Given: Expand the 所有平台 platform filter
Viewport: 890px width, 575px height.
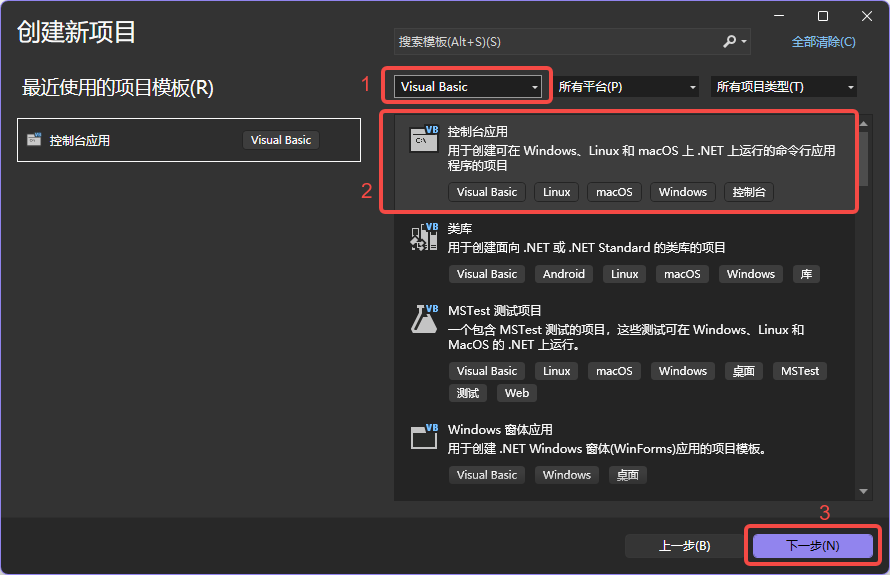Looking at the screenshot, I should point(627,87).
